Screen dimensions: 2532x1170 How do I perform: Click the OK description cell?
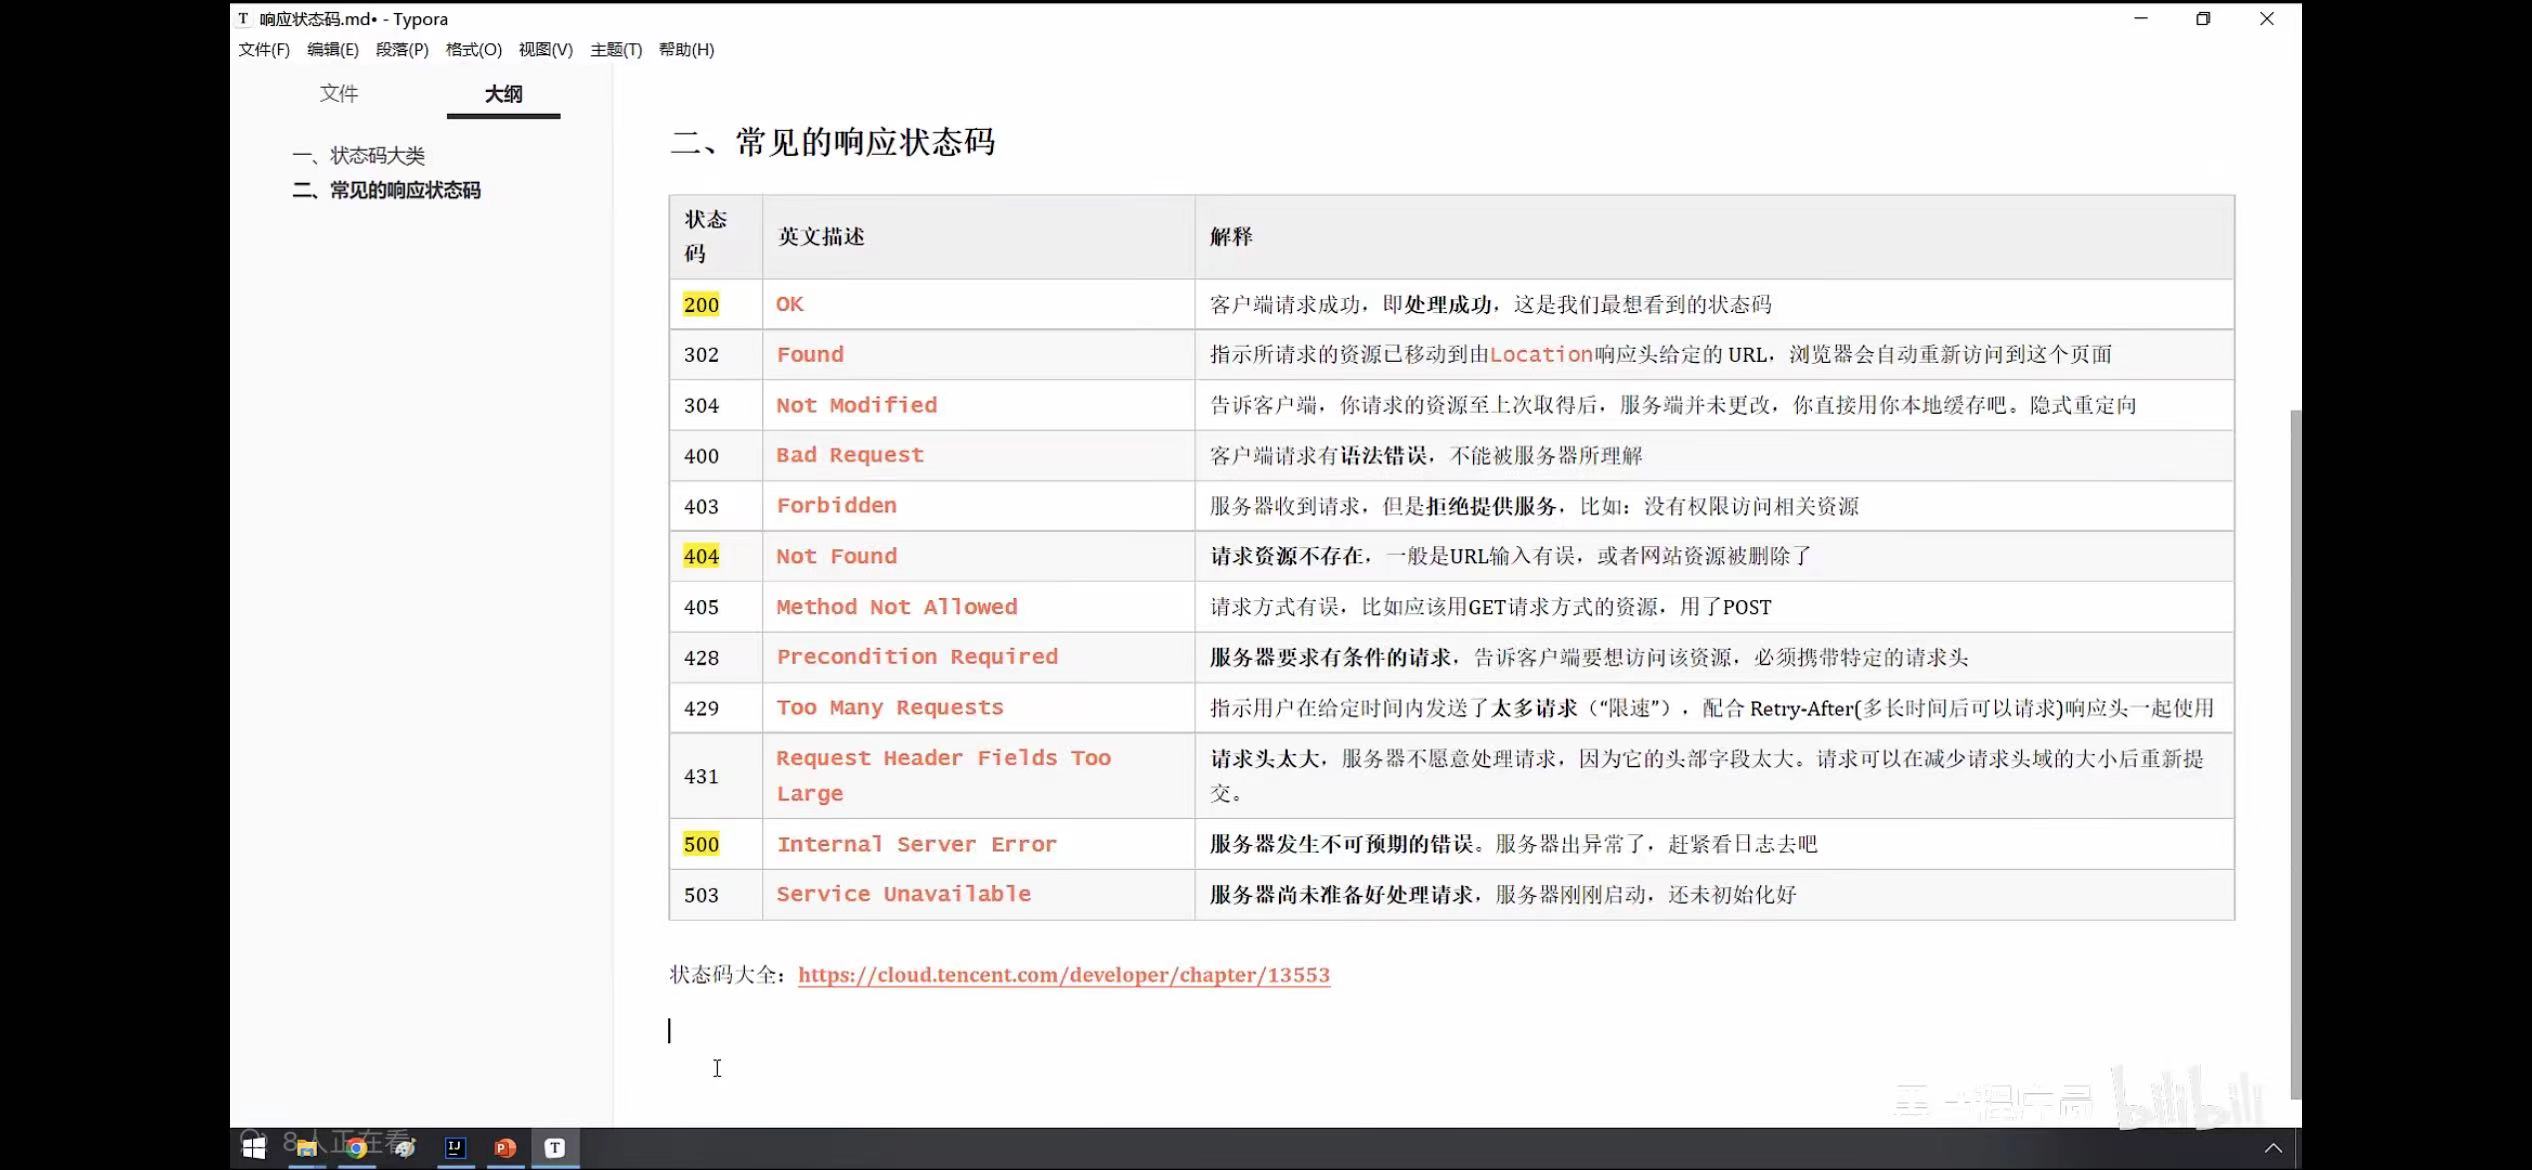pyautogui.click(x=979, y=304)
